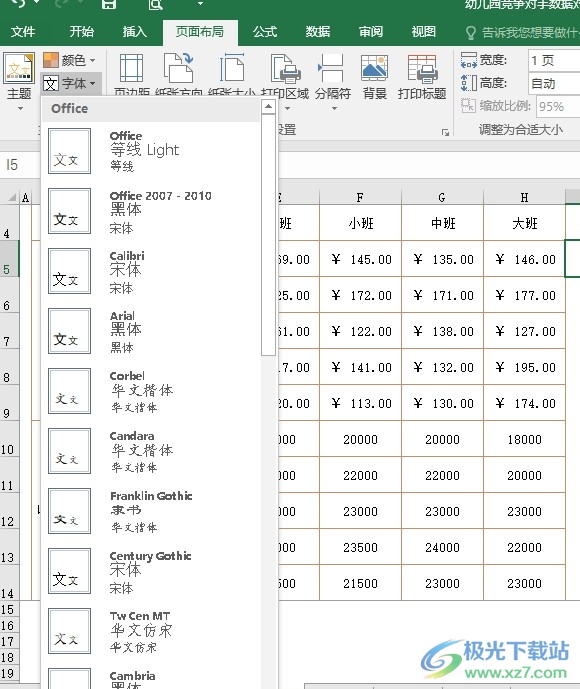Pick the Corbel font theme thumbnail
Viewport: 580px width, 689px height.
69,391
